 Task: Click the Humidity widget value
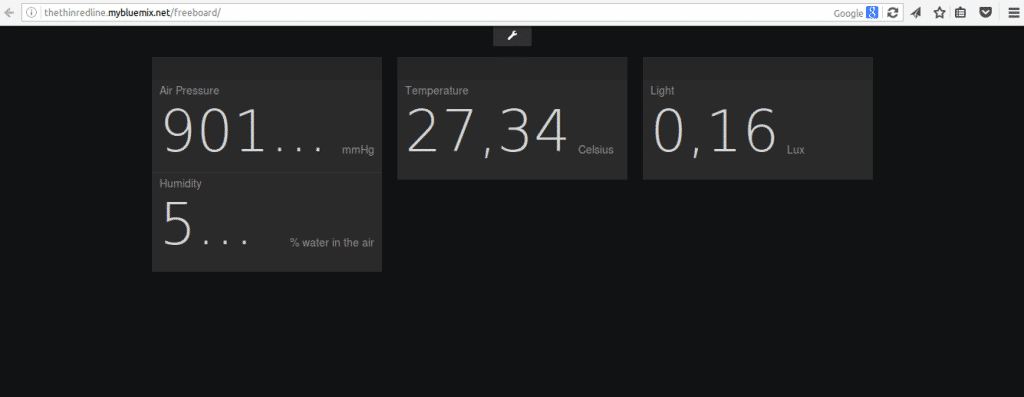(206, 224)
